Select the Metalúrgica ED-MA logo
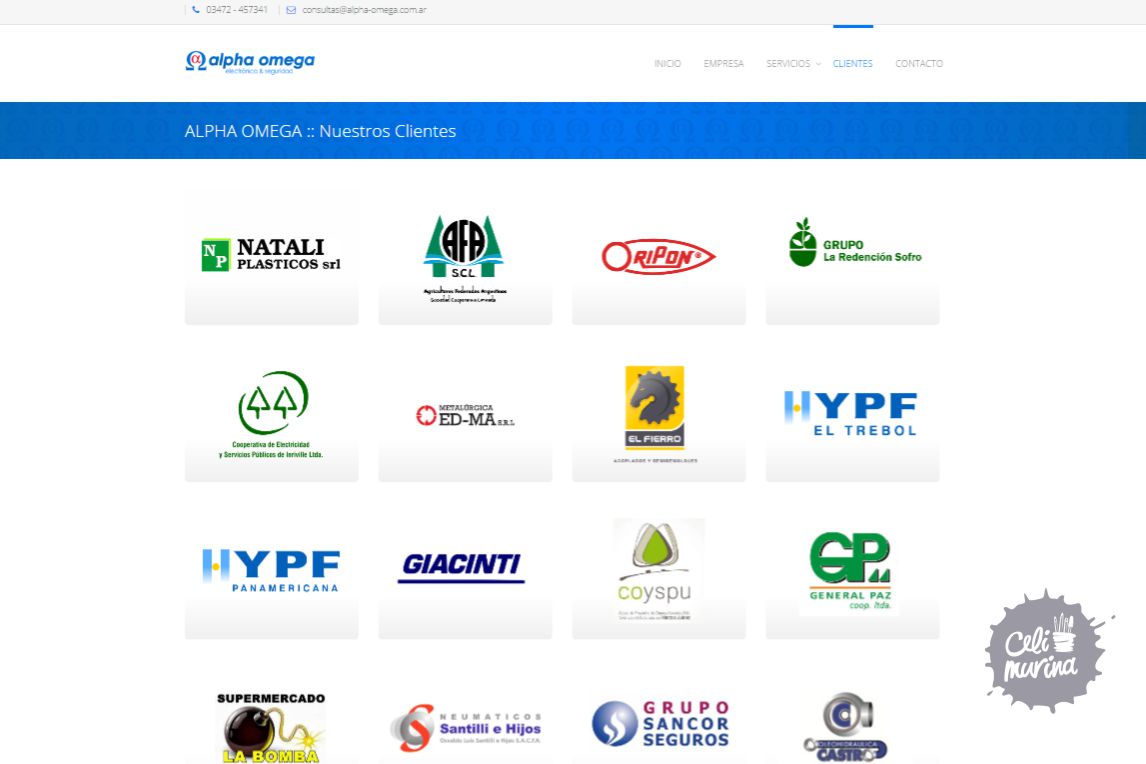The image size is (1146, 764). (464, 415)
